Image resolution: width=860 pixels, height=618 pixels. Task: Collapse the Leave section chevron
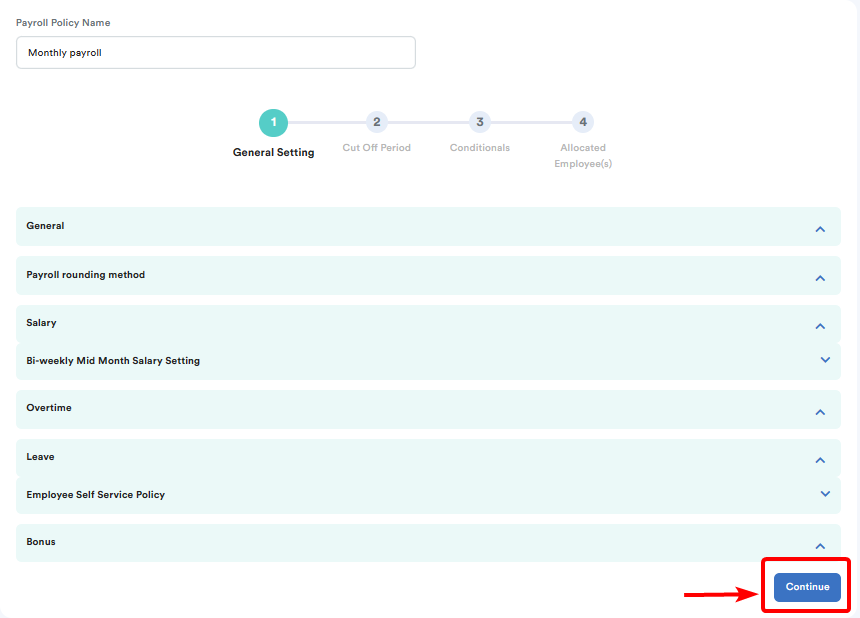pos(820,460)
